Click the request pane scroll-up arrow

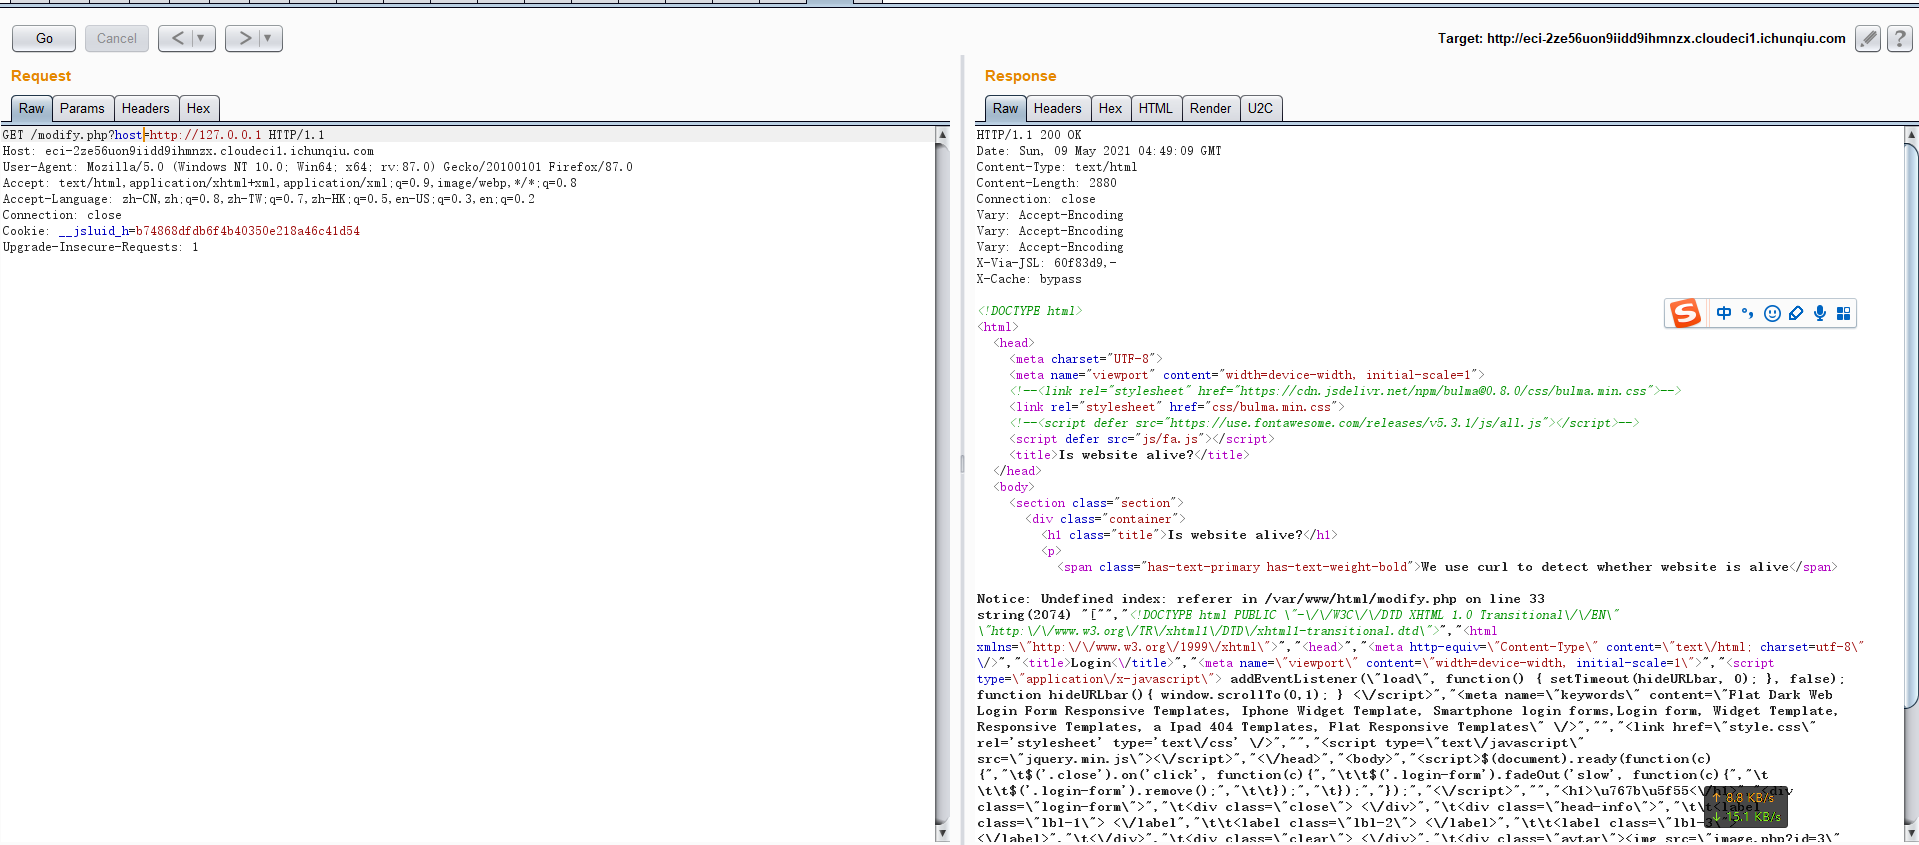click(942, 134)
